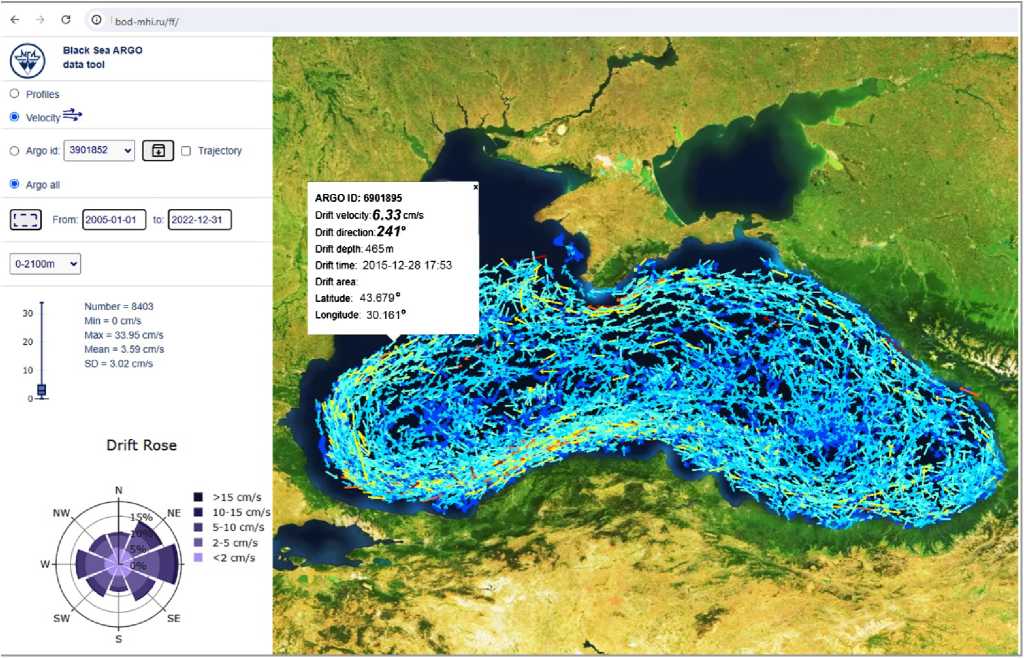1024x658 pixels.
Task: Click the velocity arrows icon
Action: click(73, 116)
